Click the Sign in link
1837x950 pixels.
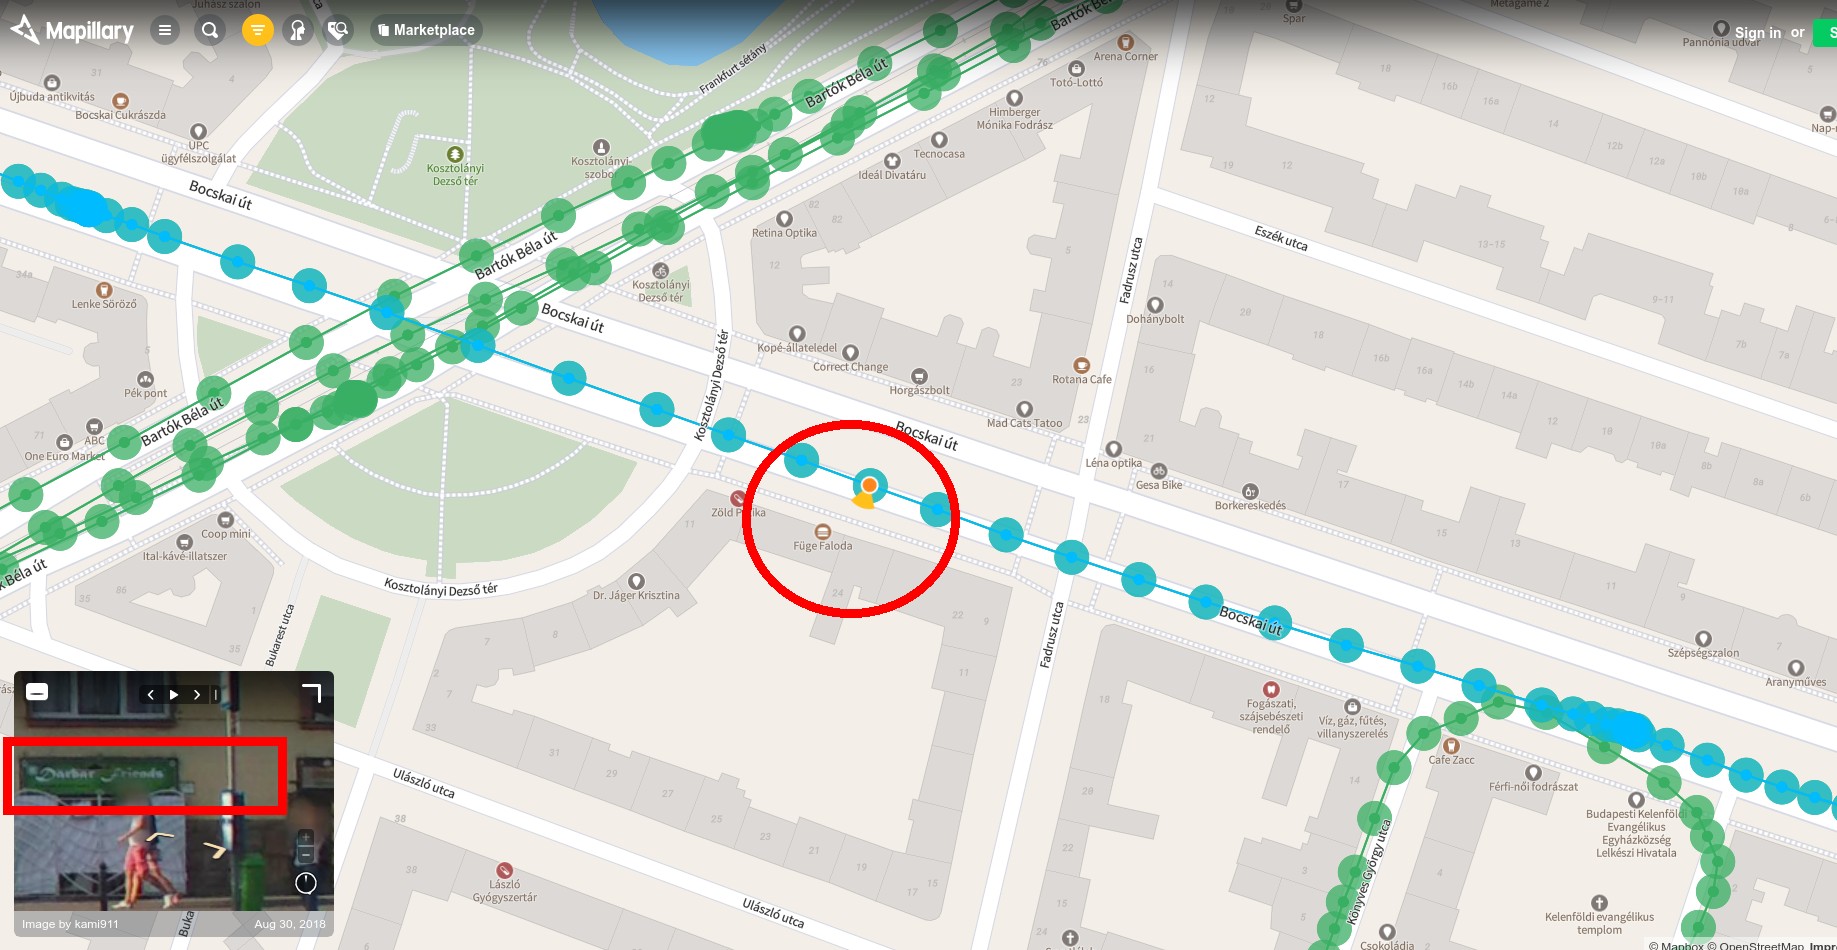point(1757,33)
